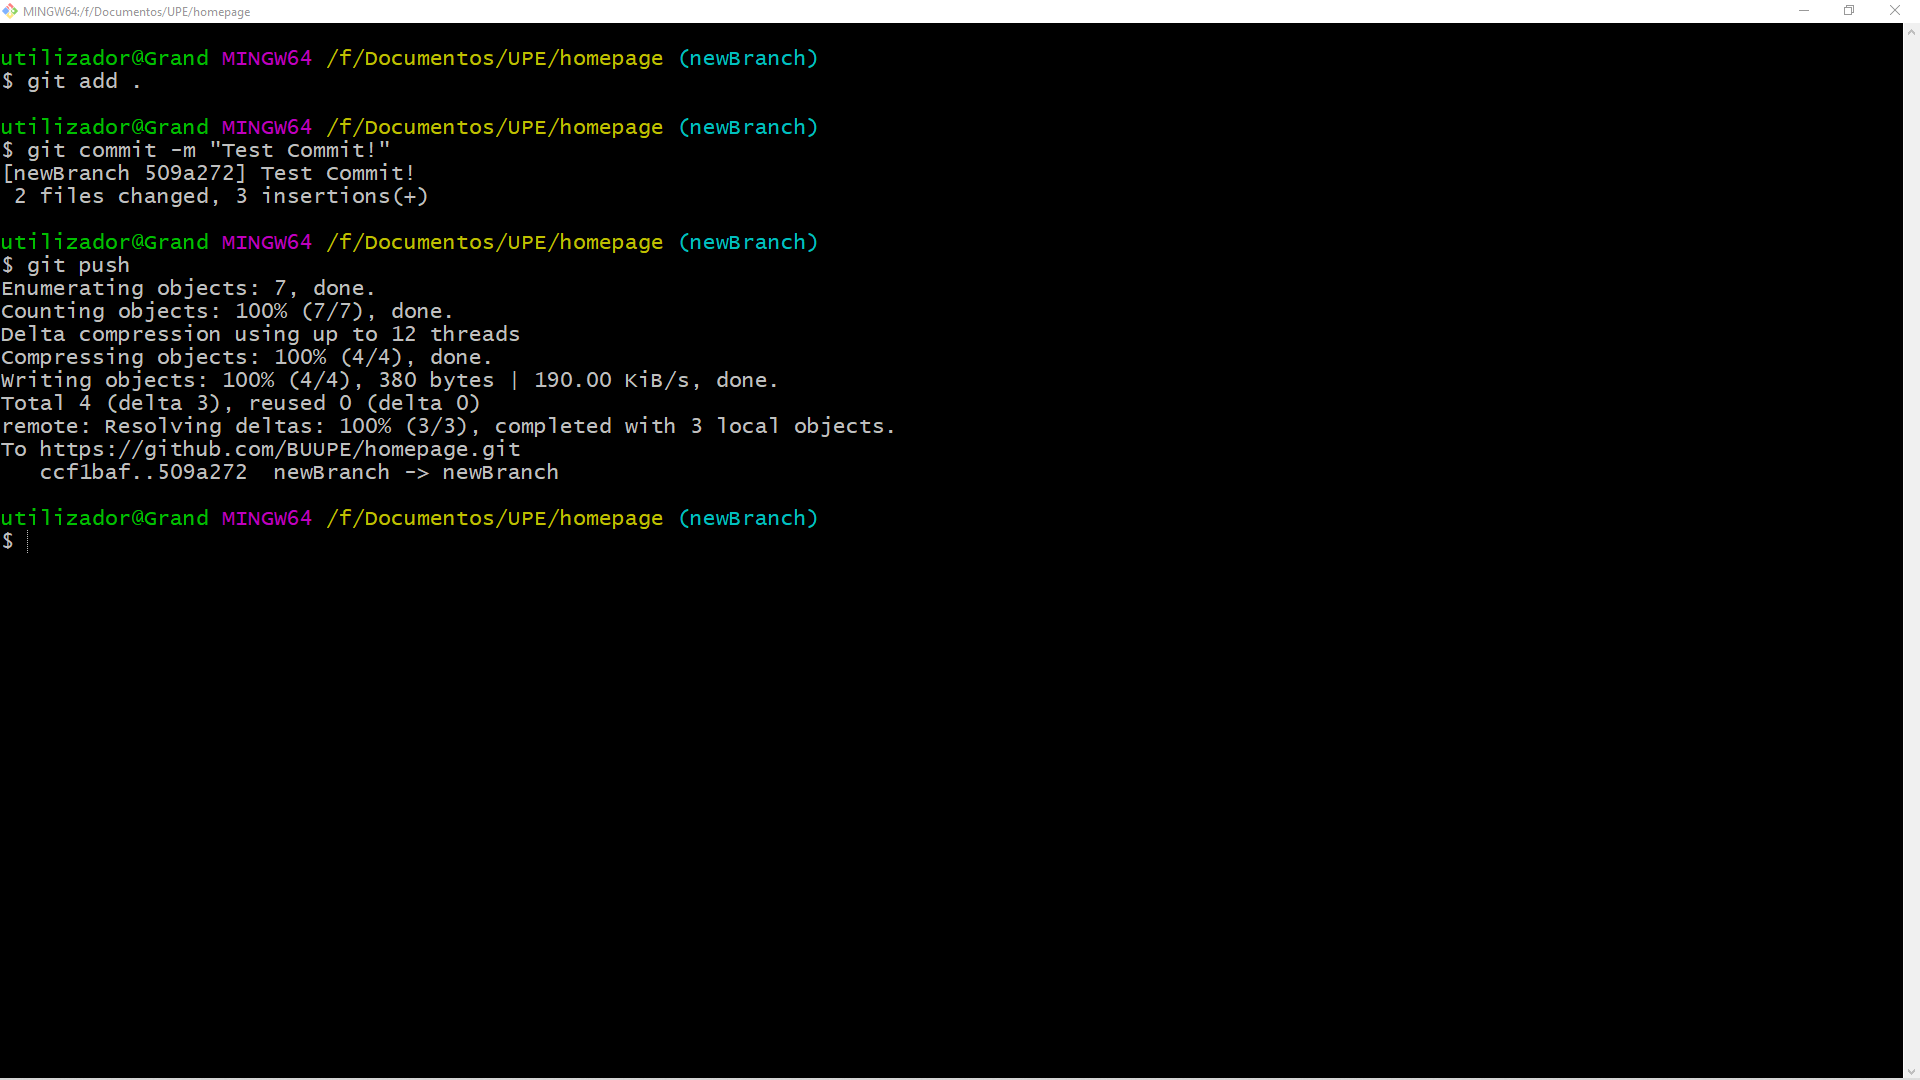The width and height of the screenshot is (1920, 1080).
Task: Click the git commit "Test Commit!" command
Action: pos(208,151)
